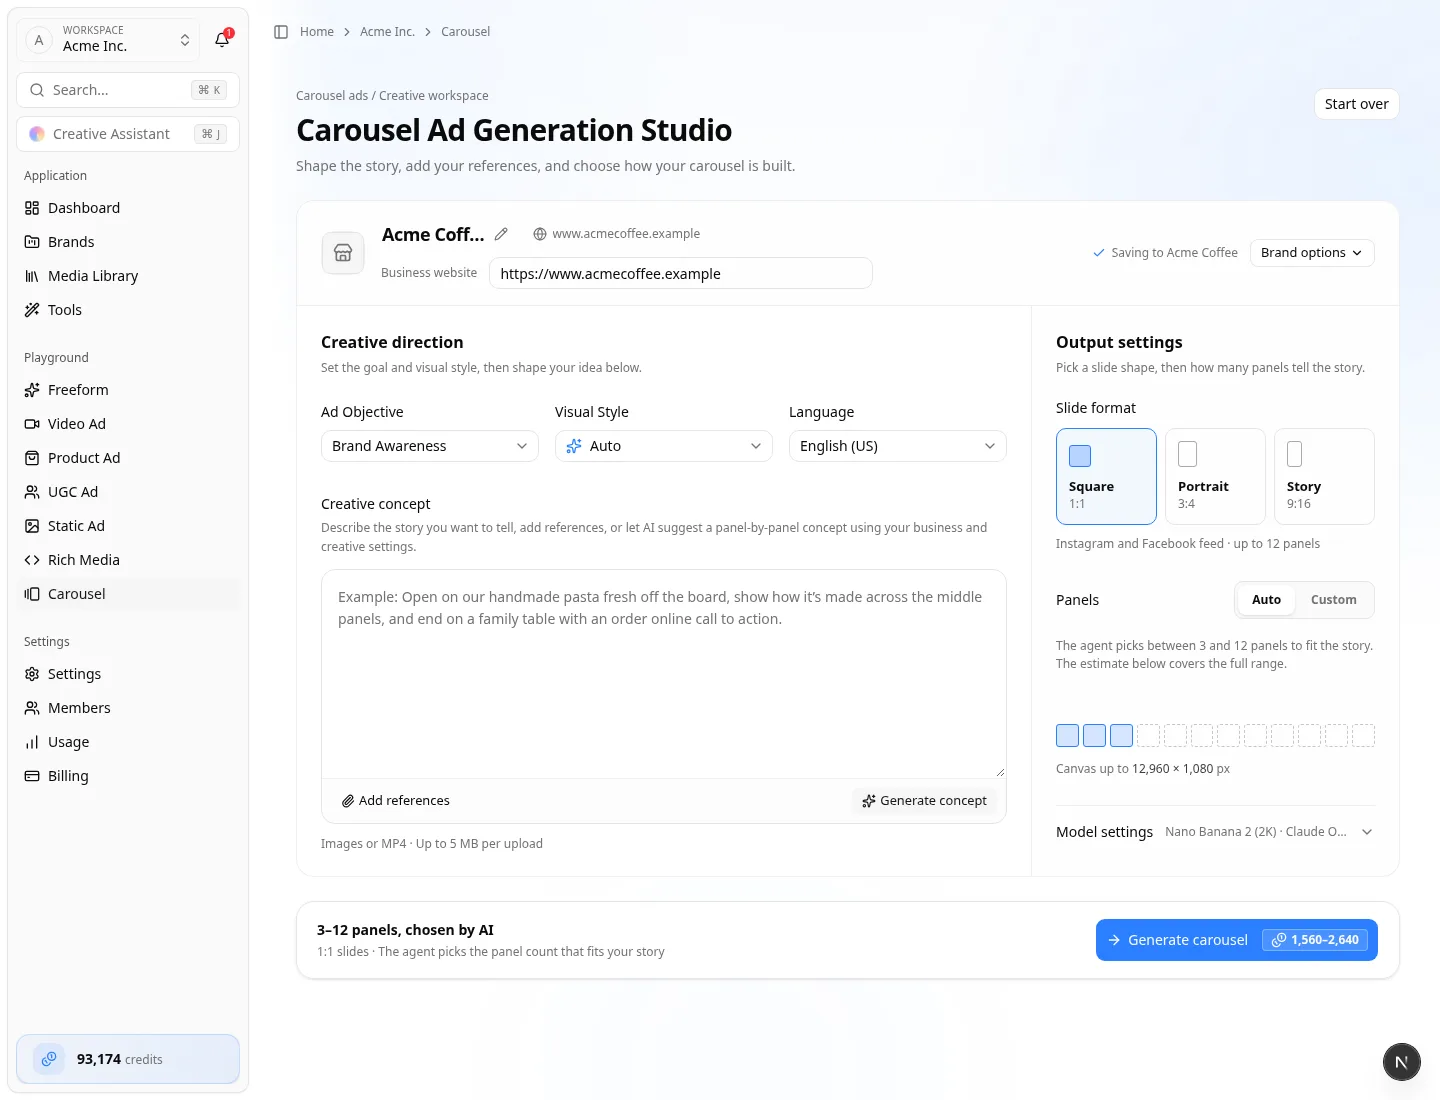1440x1100 pixels.
Task: Switch Panels mode to Auto
Action: pyautogui.click(x=1266, y=600)
